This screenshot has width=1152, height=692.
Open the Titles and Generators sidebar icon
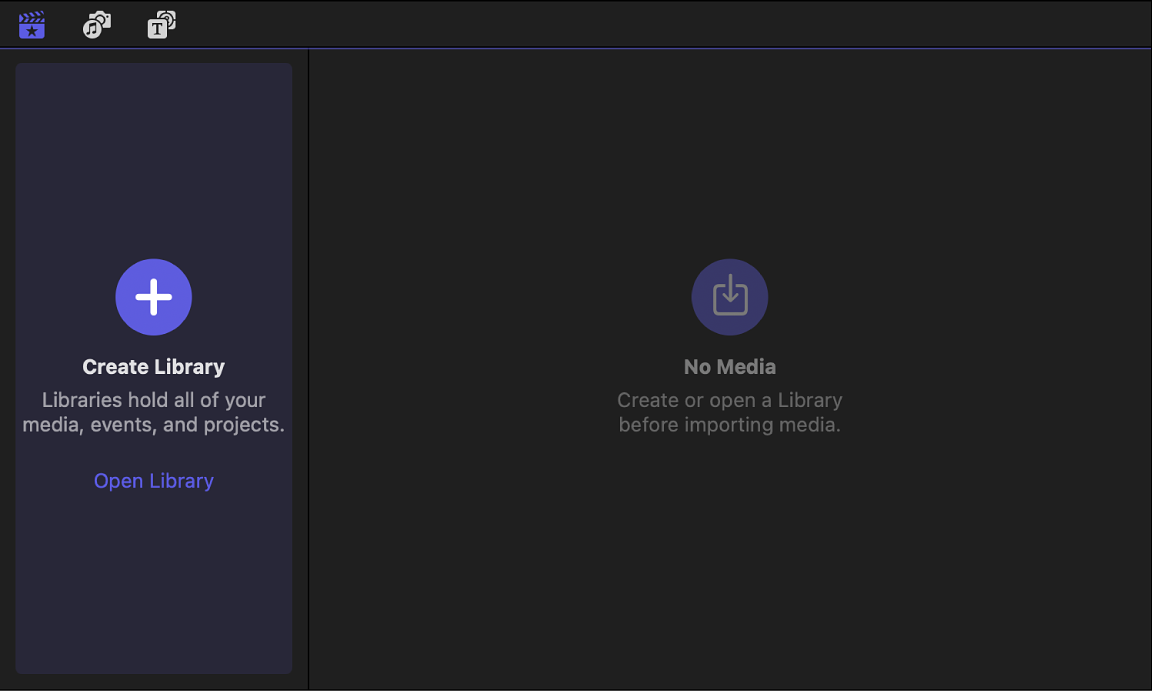click(160, 24)
